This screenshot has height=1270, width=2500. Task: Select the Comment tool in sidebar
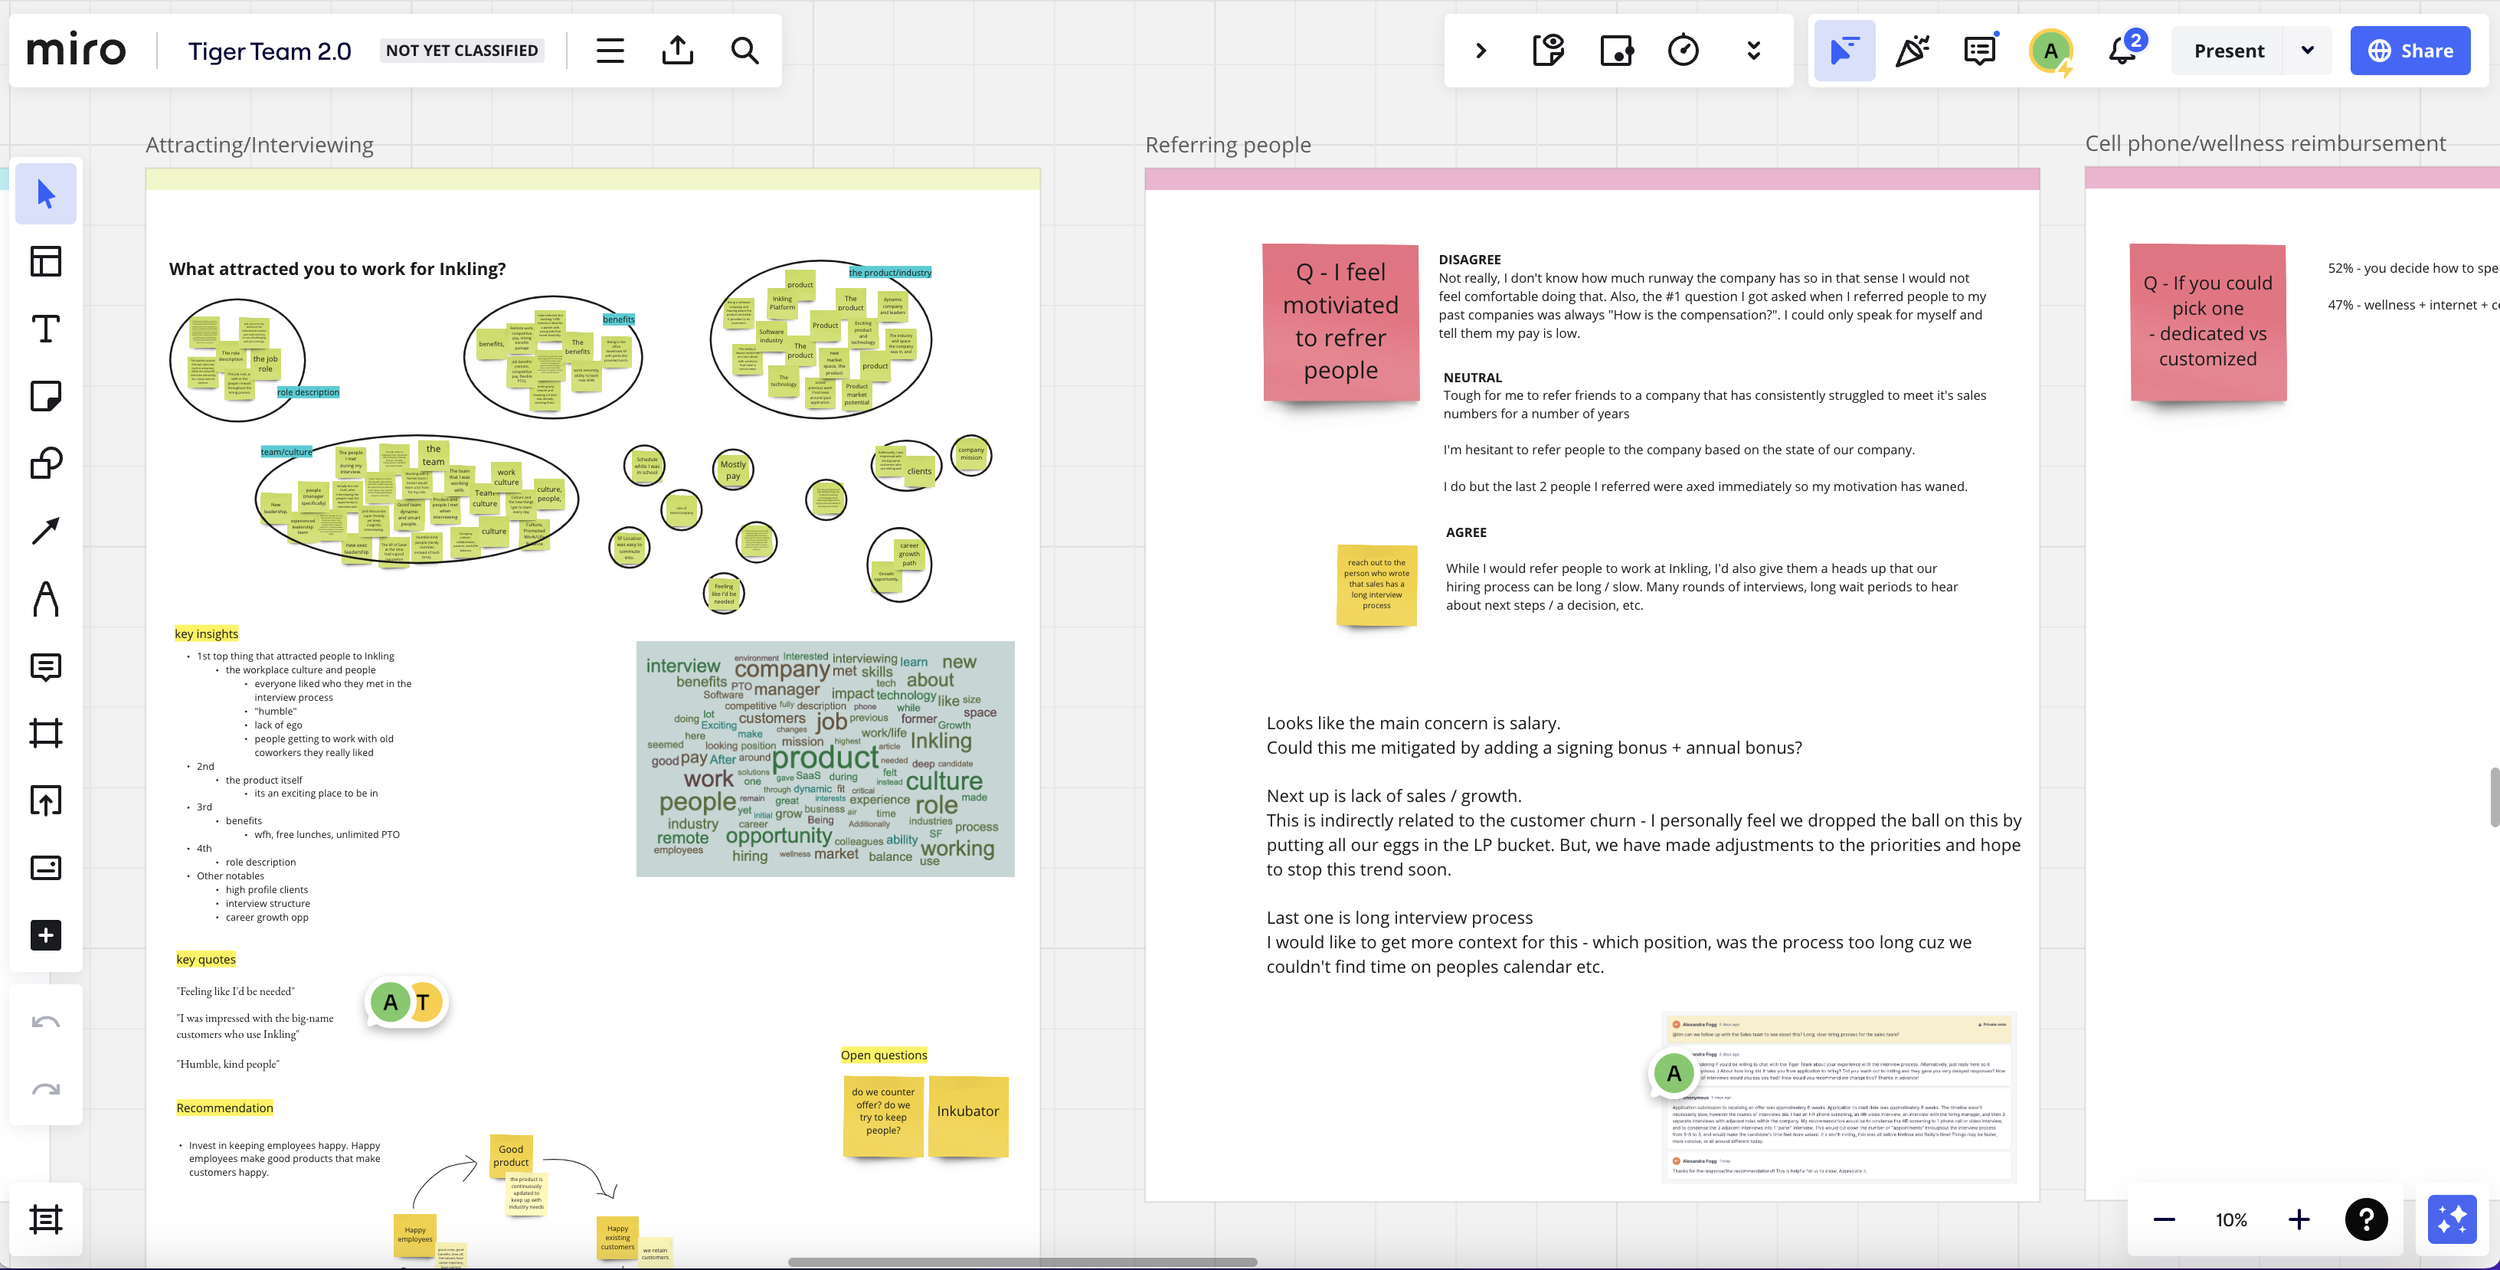[x=46, y=666]
